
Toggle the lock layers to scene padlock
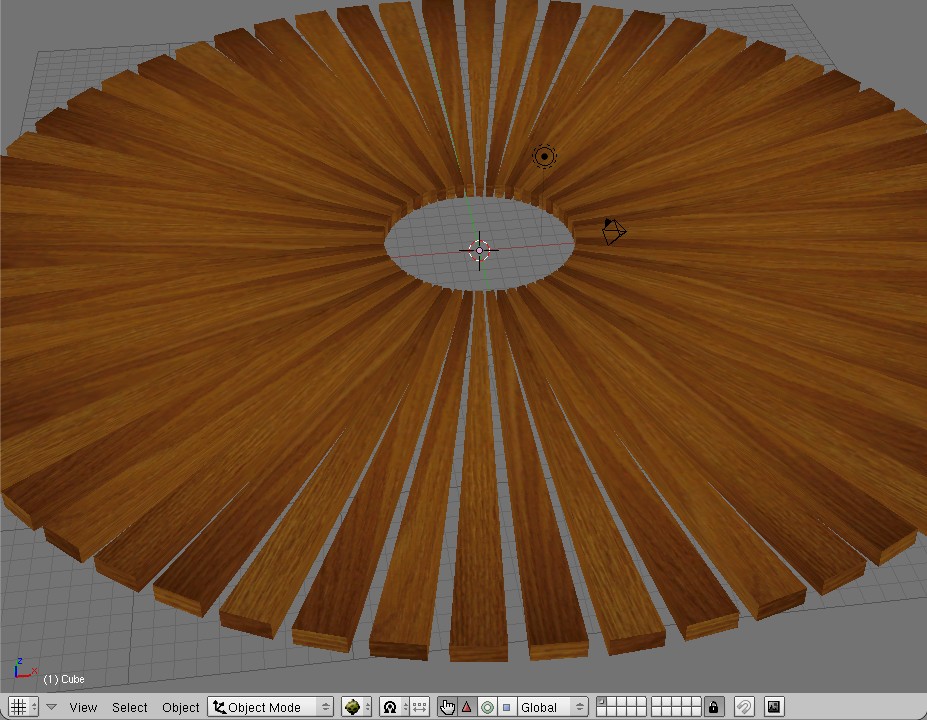point(714,707)
